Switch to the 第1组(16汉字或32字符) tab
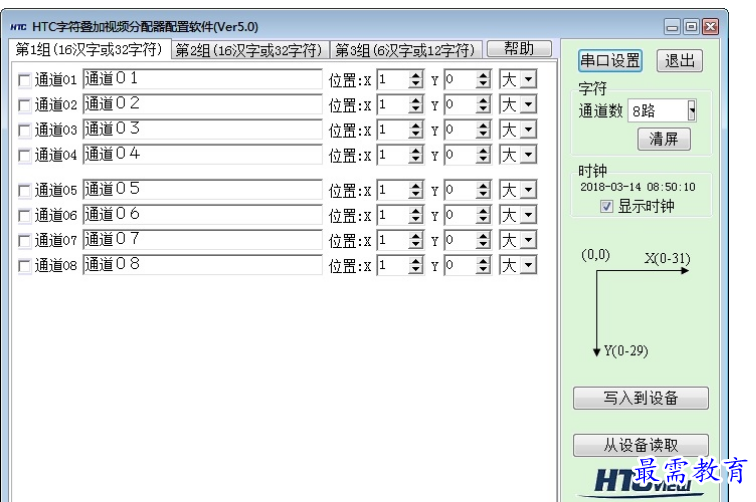The width and height of the screenshot is (756, 502). pyautogui.click(x=90, y=50)
